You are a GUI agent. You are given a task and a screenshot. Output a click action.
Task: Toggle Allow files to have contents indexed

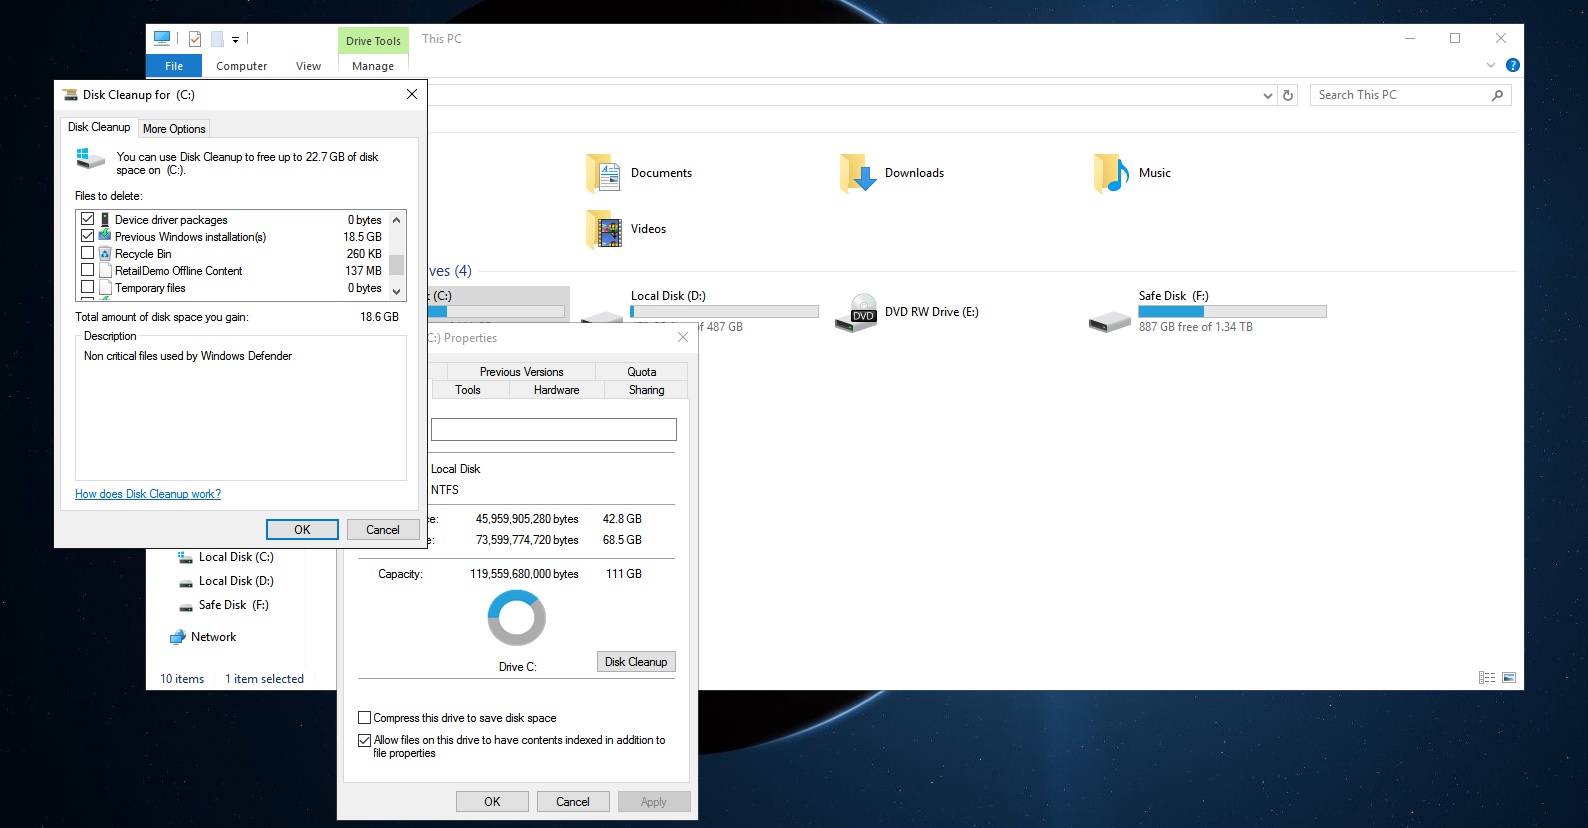365,741
